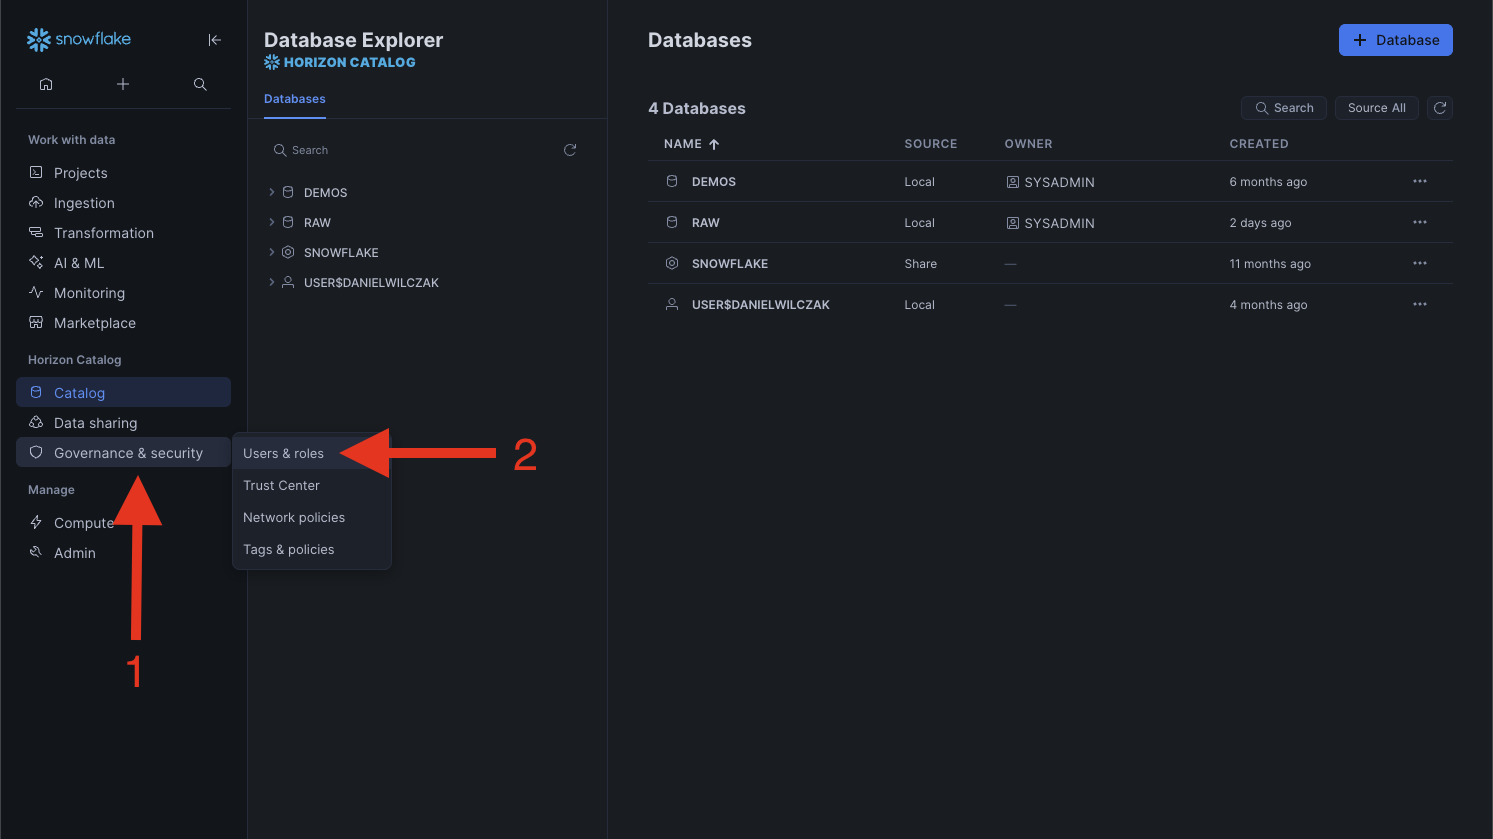The height and width of the screenshot is (839, 1493).
Task: Select Users & roles from submenu
Action: pos(284,454)
